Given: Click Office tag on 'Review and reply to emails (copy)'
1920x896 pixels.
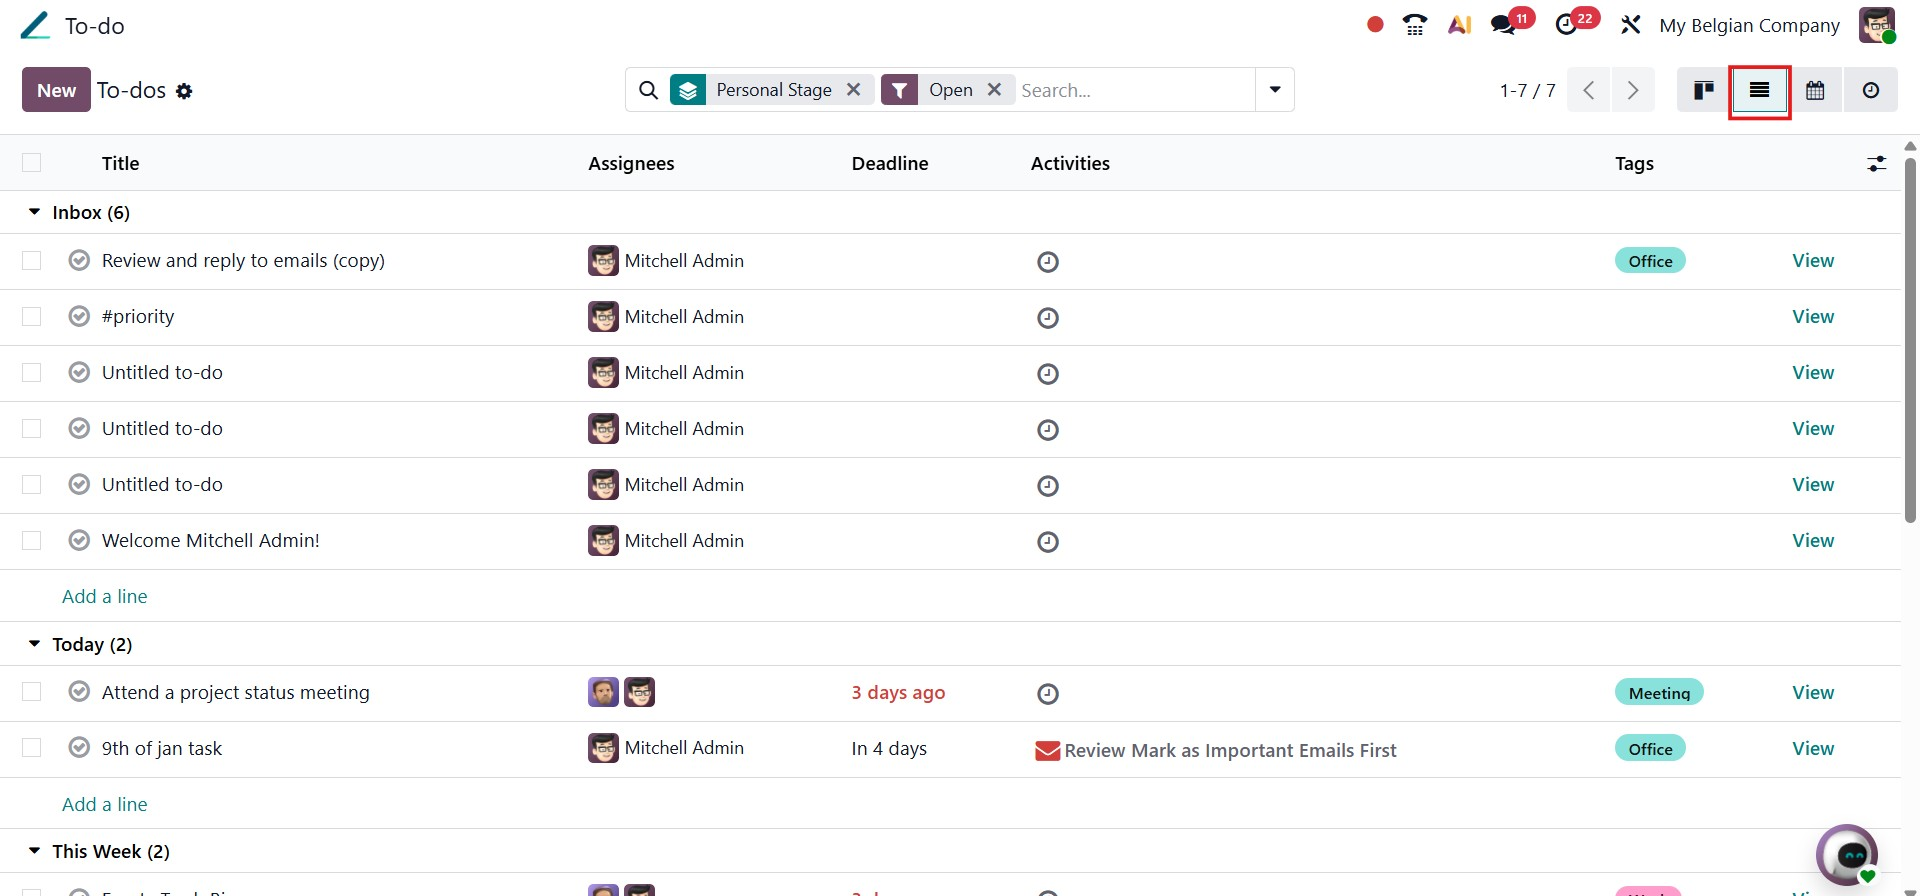Looking at the screenshot, I should tap(1650, 260).
